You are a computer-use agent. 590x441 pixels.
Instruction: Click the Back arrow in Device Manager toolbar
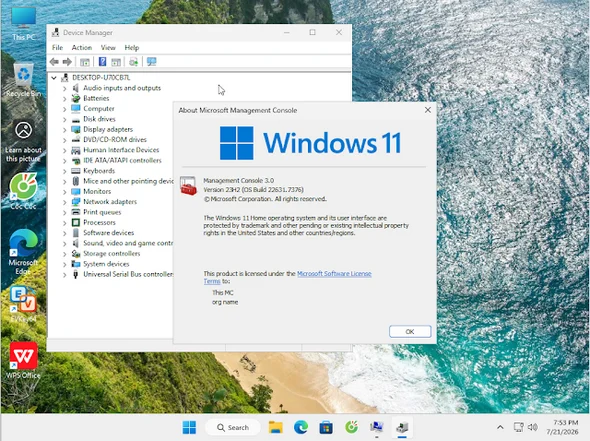(54, 62)
